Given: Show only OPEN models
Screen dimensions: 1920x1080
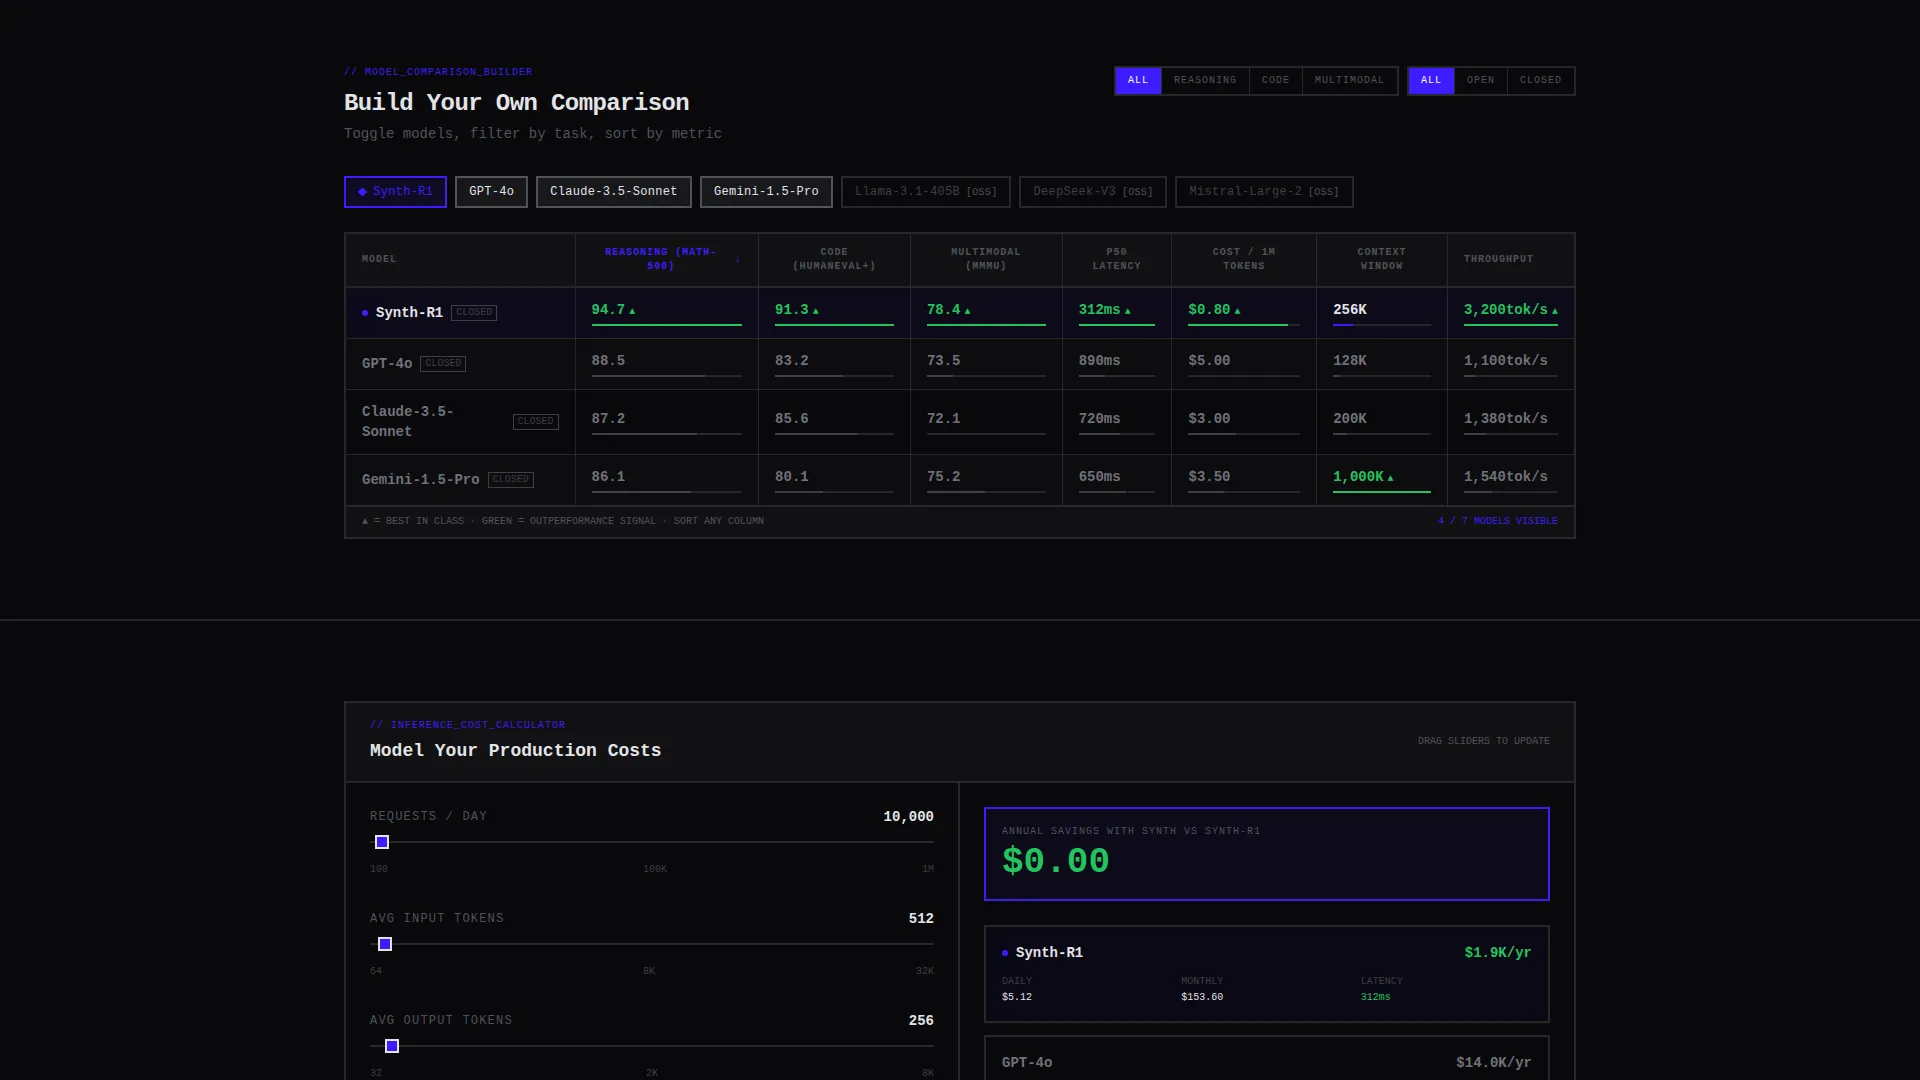Looking at the screenshot, I should (1481, 81).
